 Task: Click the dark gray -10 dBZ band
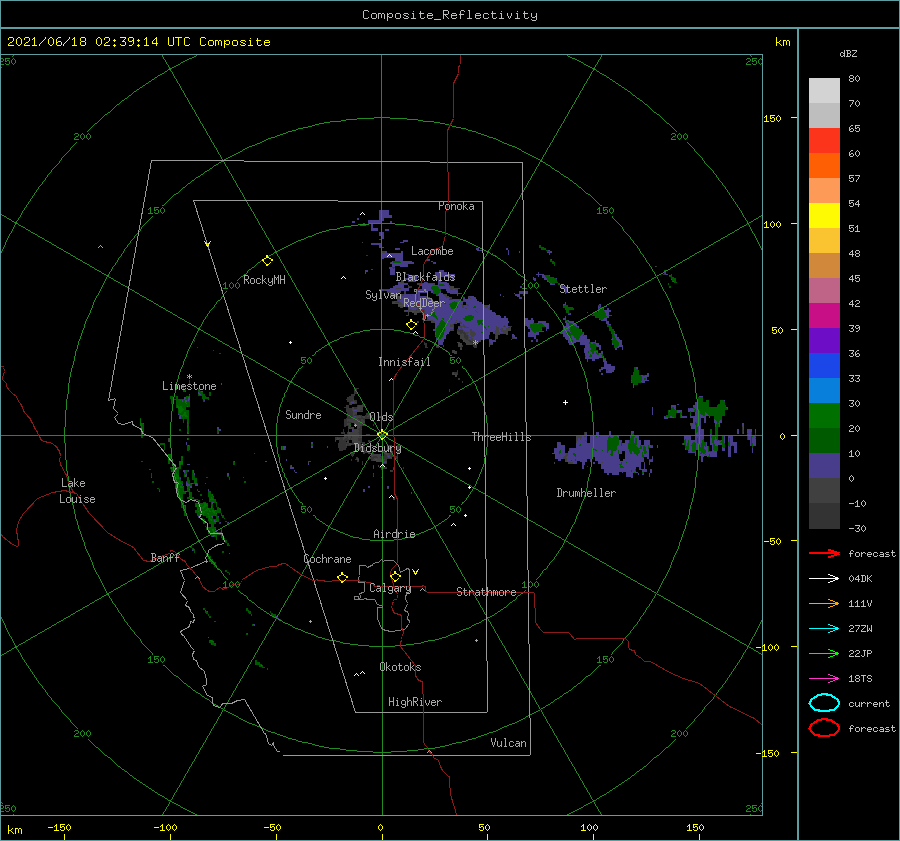click(x=824, y=516)
